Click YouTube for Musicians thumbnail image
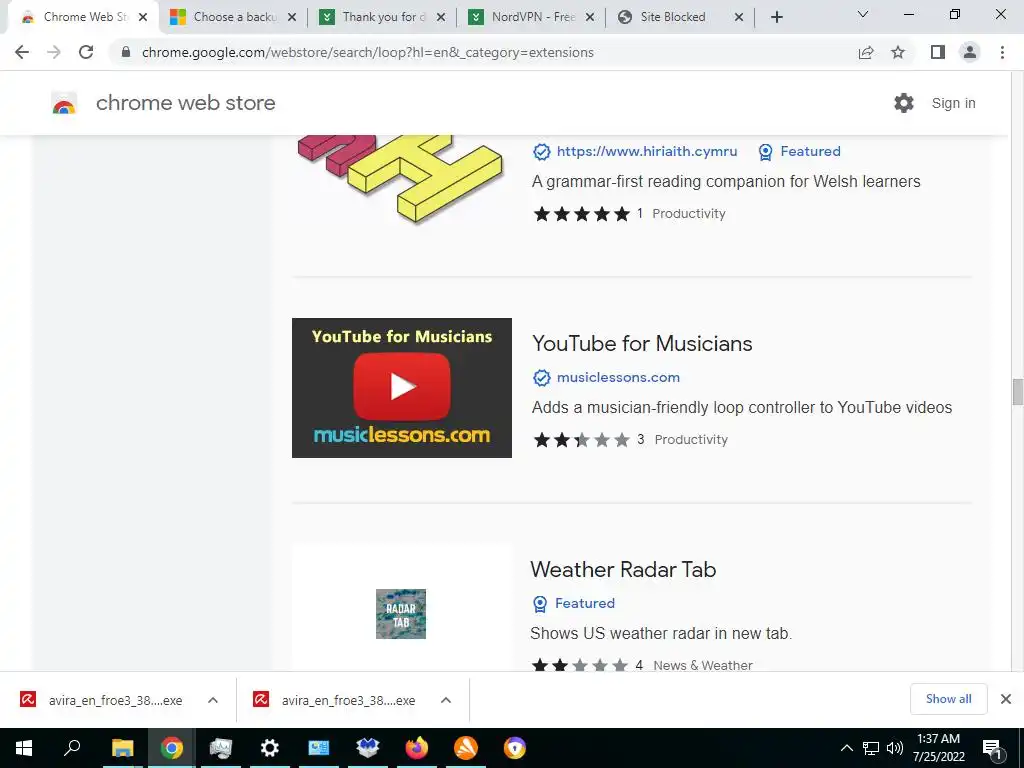This screenshot has height=768, width=1024. pyautogui.click(x=402, y=388)
